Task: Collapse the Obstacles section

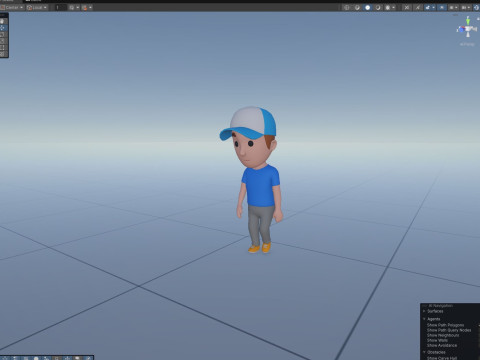Action: [x=425, y=352]
